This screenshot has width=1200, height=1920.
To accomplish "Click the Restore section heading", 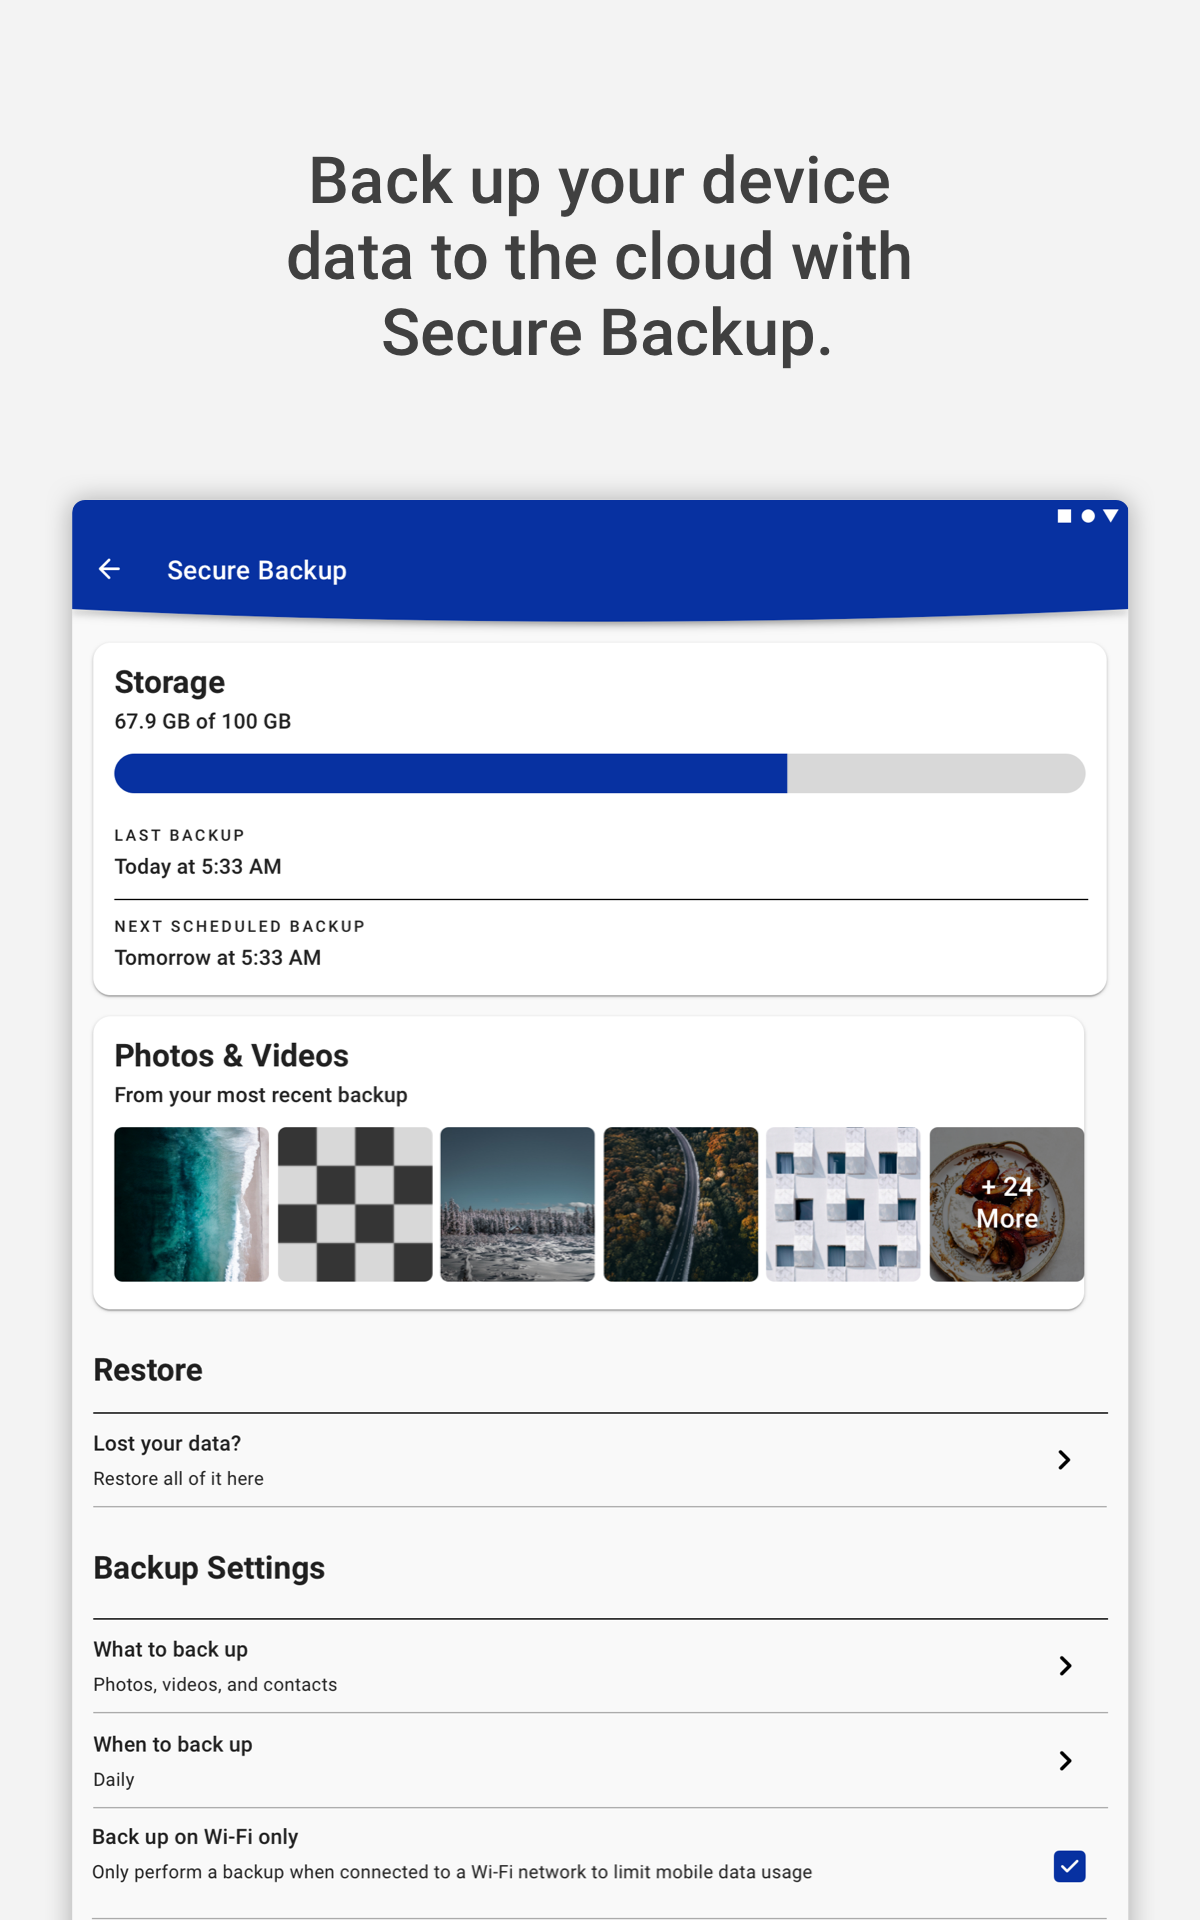I will coord(148,1370).
